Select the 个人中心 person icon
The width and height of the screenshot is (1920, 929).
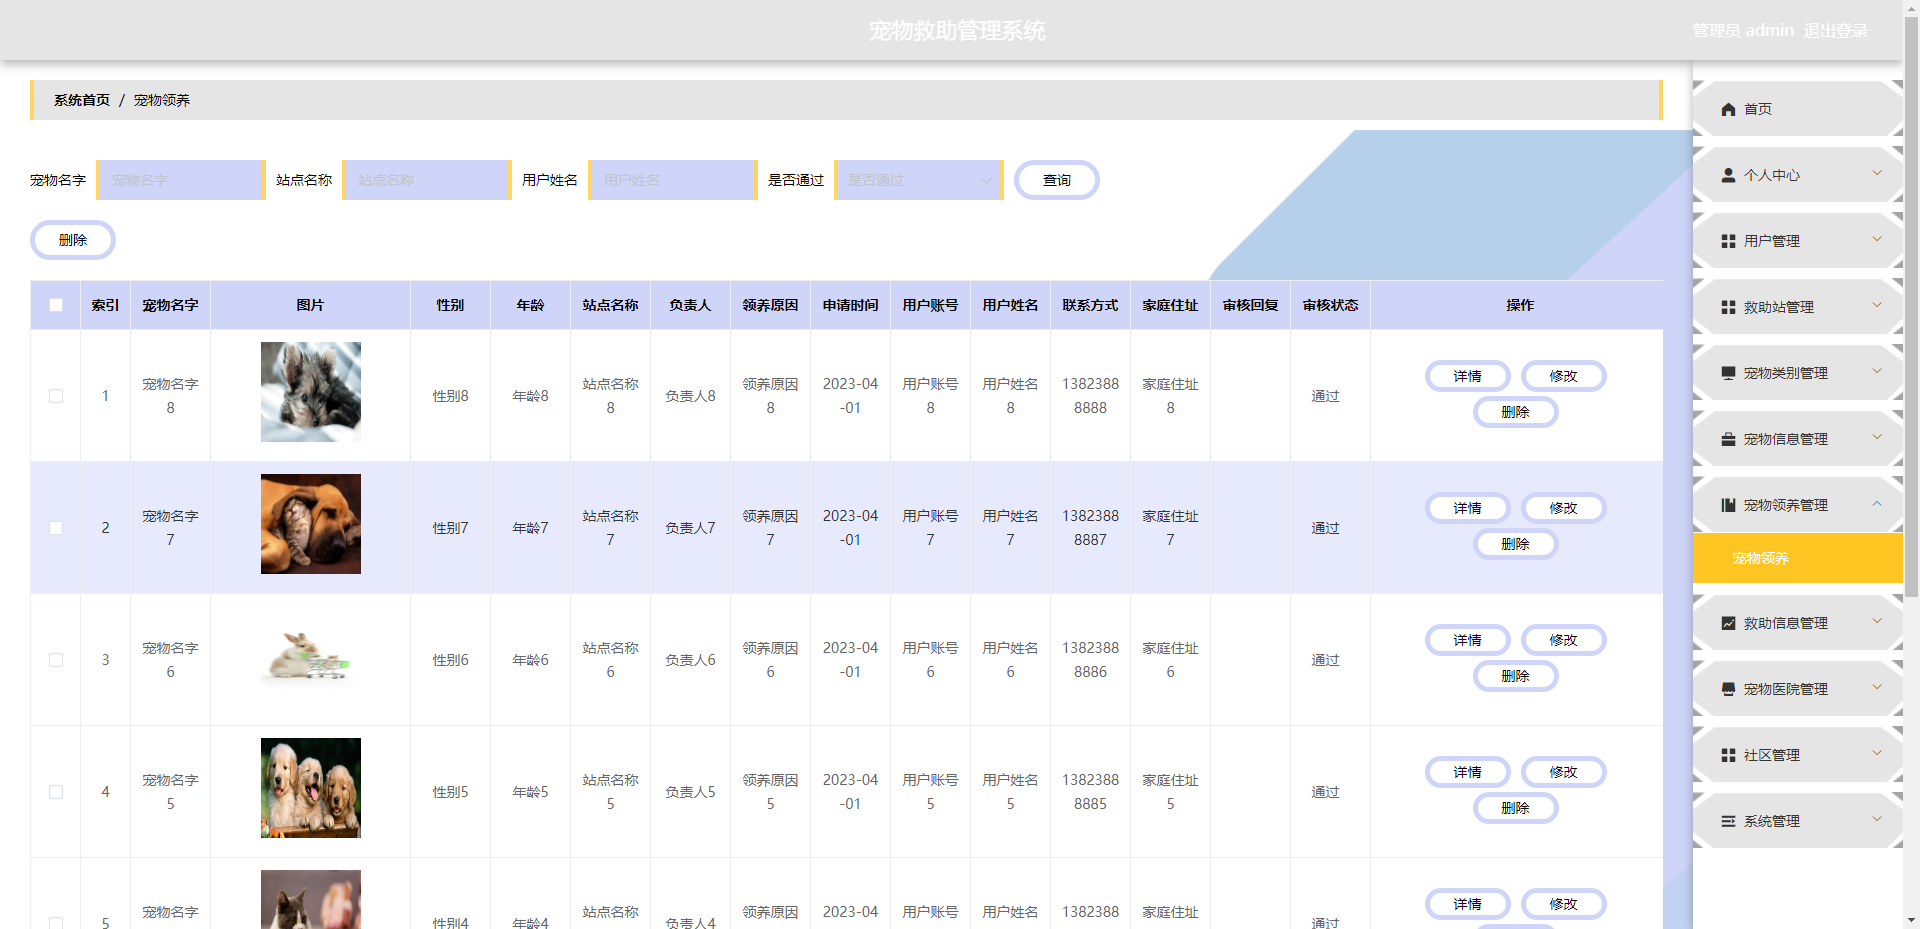(x=1728, y=174)
